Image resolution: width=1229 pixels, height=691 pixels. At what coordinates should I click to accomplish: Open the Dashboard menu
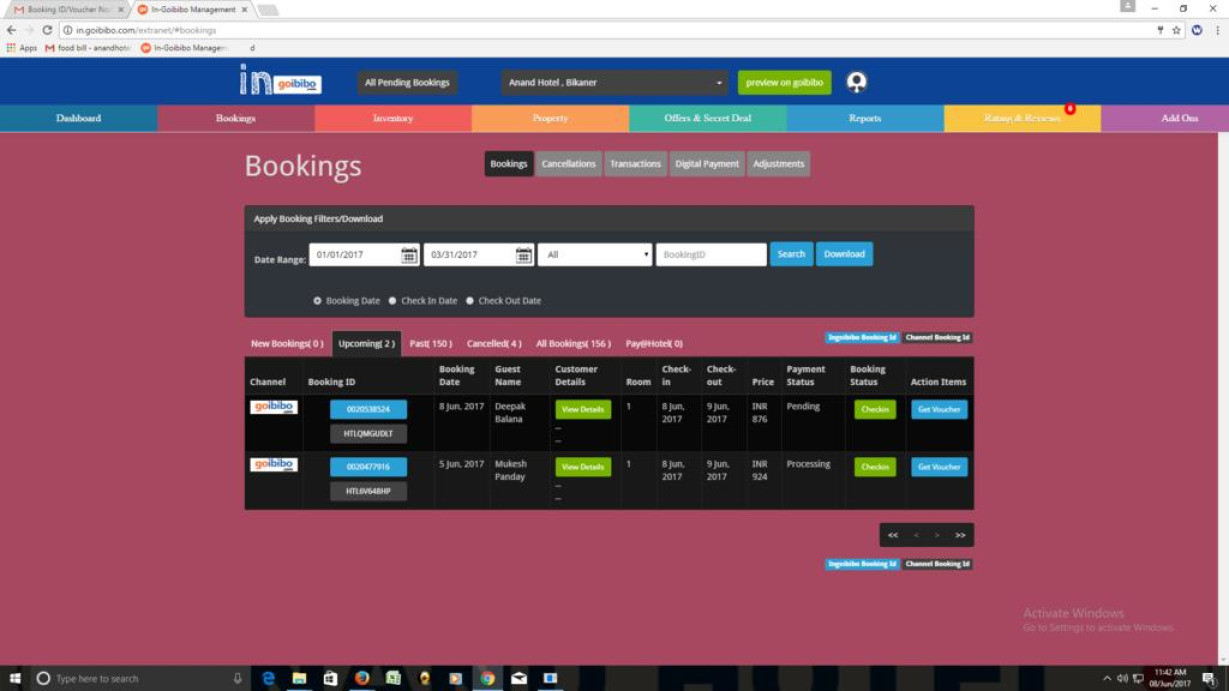click(x=78, y=118)
